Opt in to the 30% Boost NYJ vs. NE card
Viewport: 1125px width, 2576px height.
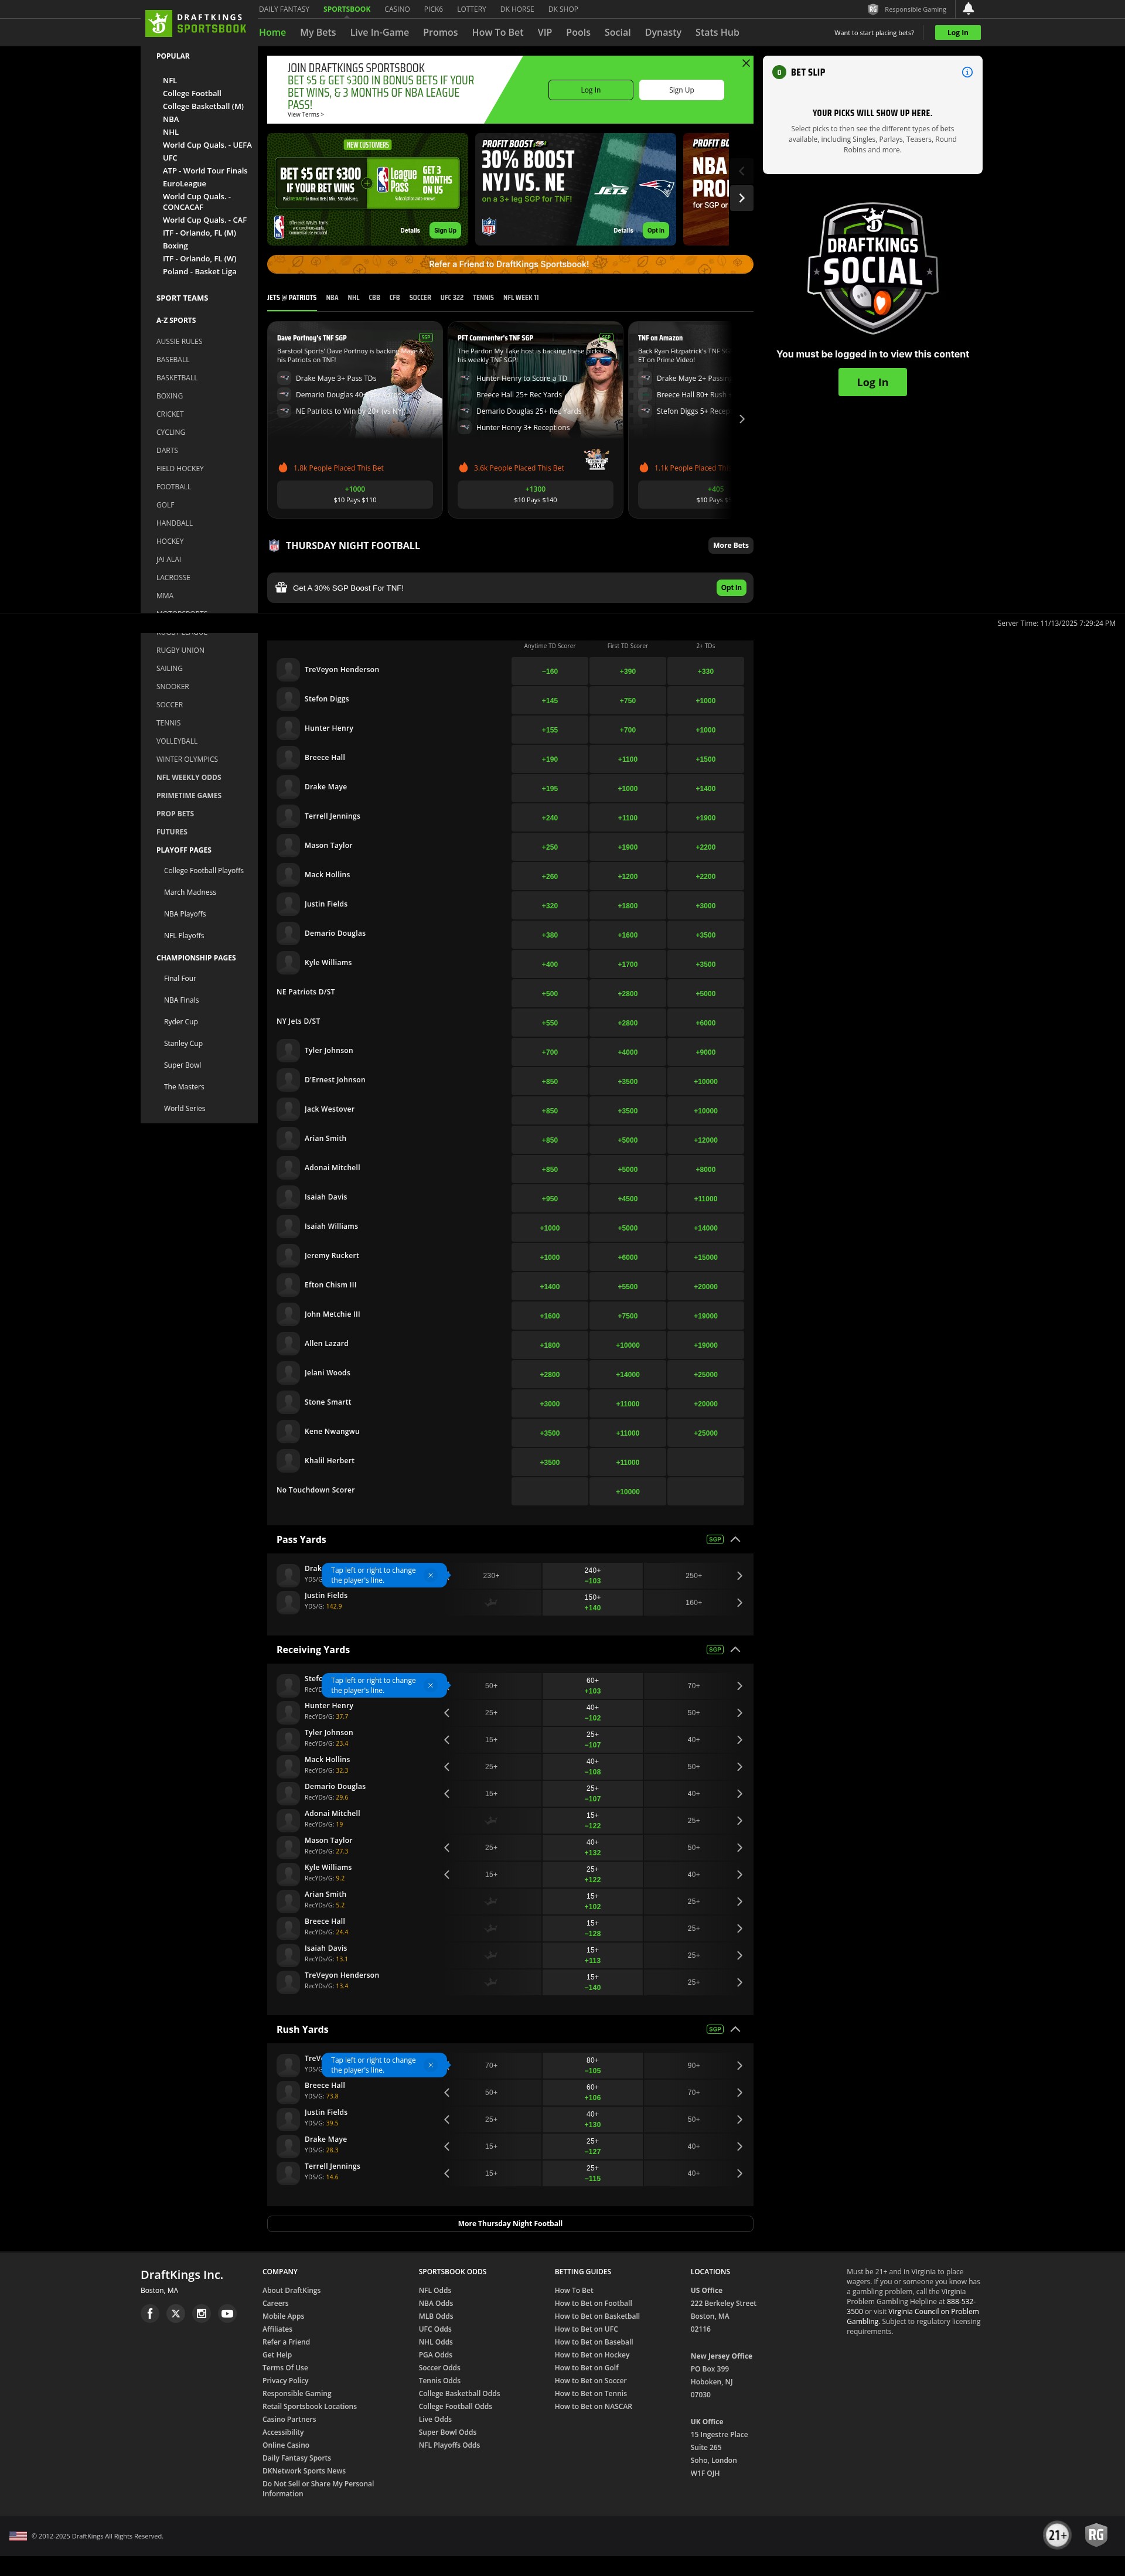655,230
